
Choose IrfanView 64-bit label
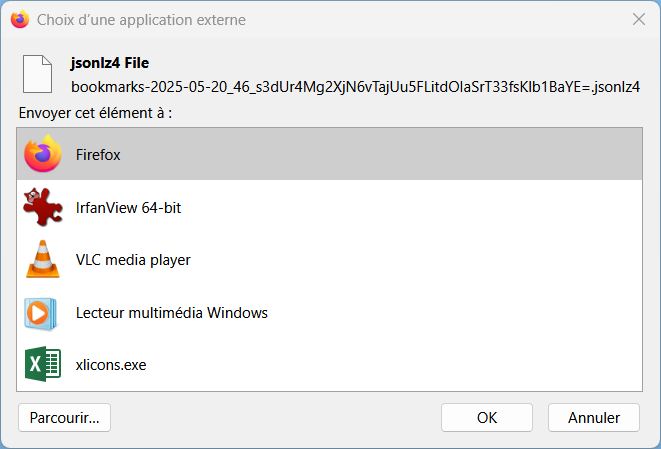click(128, 207)
